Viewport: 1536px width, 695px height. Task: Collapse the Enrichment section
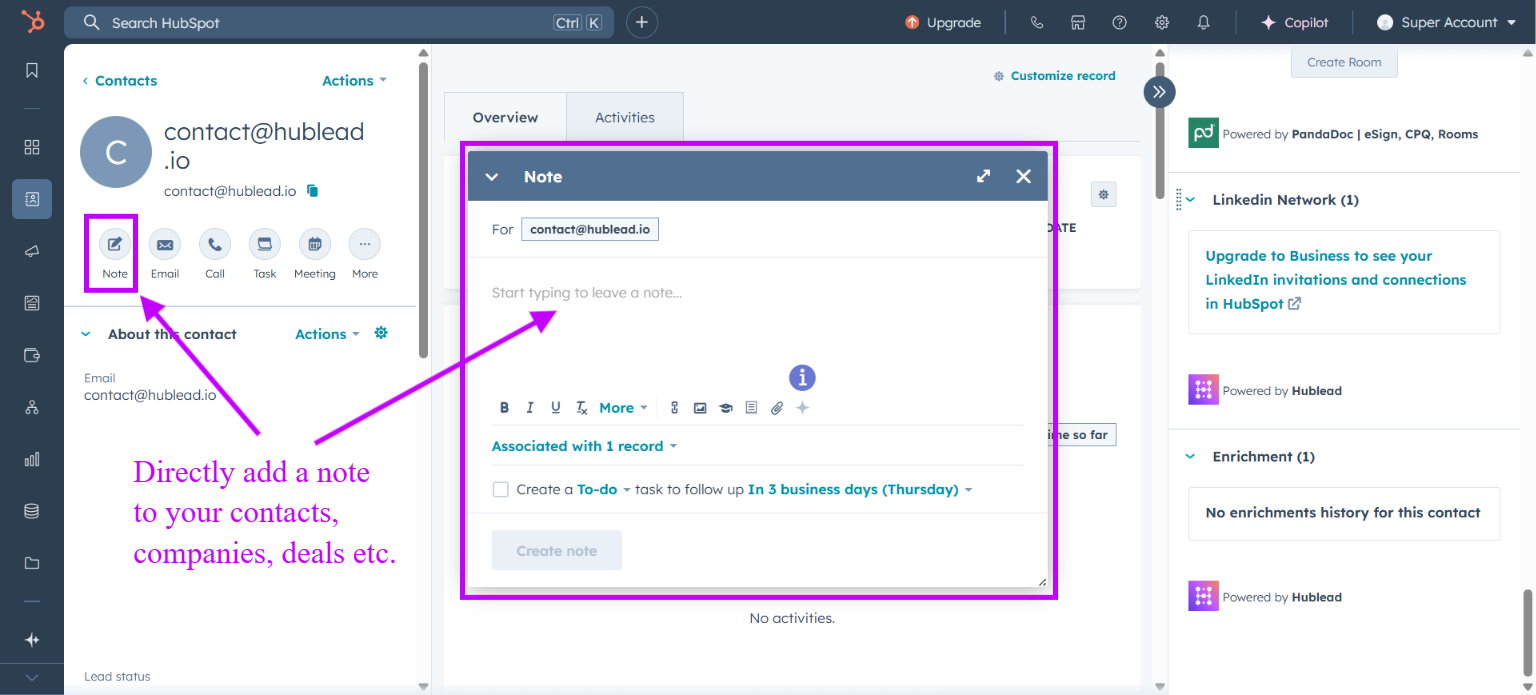(1190, 456)
